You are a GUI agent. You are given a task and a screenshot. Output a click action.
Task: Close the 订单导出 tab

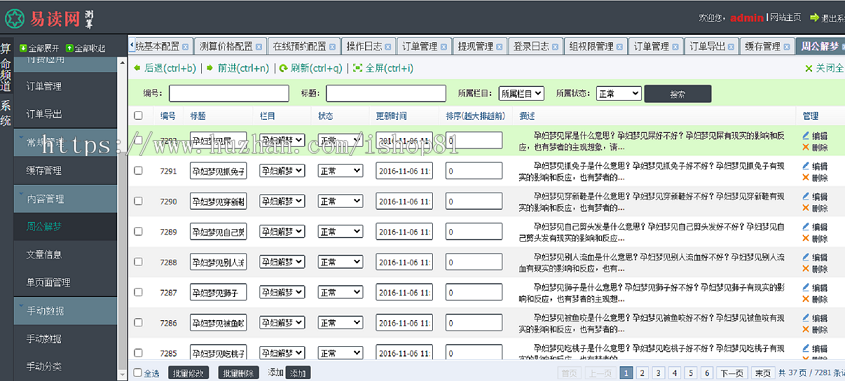point(732,47)
